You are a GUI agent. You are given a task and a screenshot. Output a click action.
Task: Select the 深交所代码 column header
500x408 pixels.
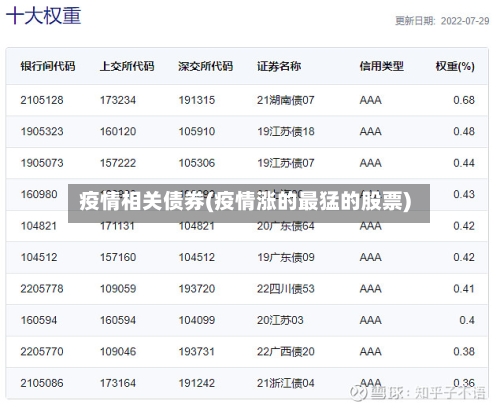pos(205,66)
